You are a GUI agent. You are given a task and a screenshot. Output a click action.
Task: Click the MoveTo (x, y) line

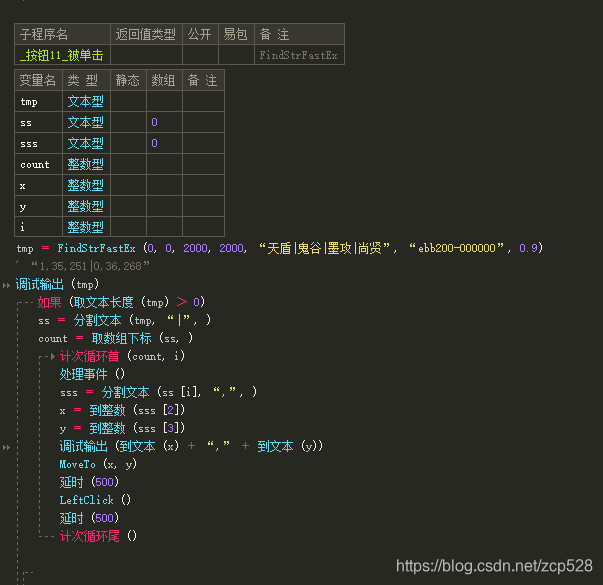[98, 464]
